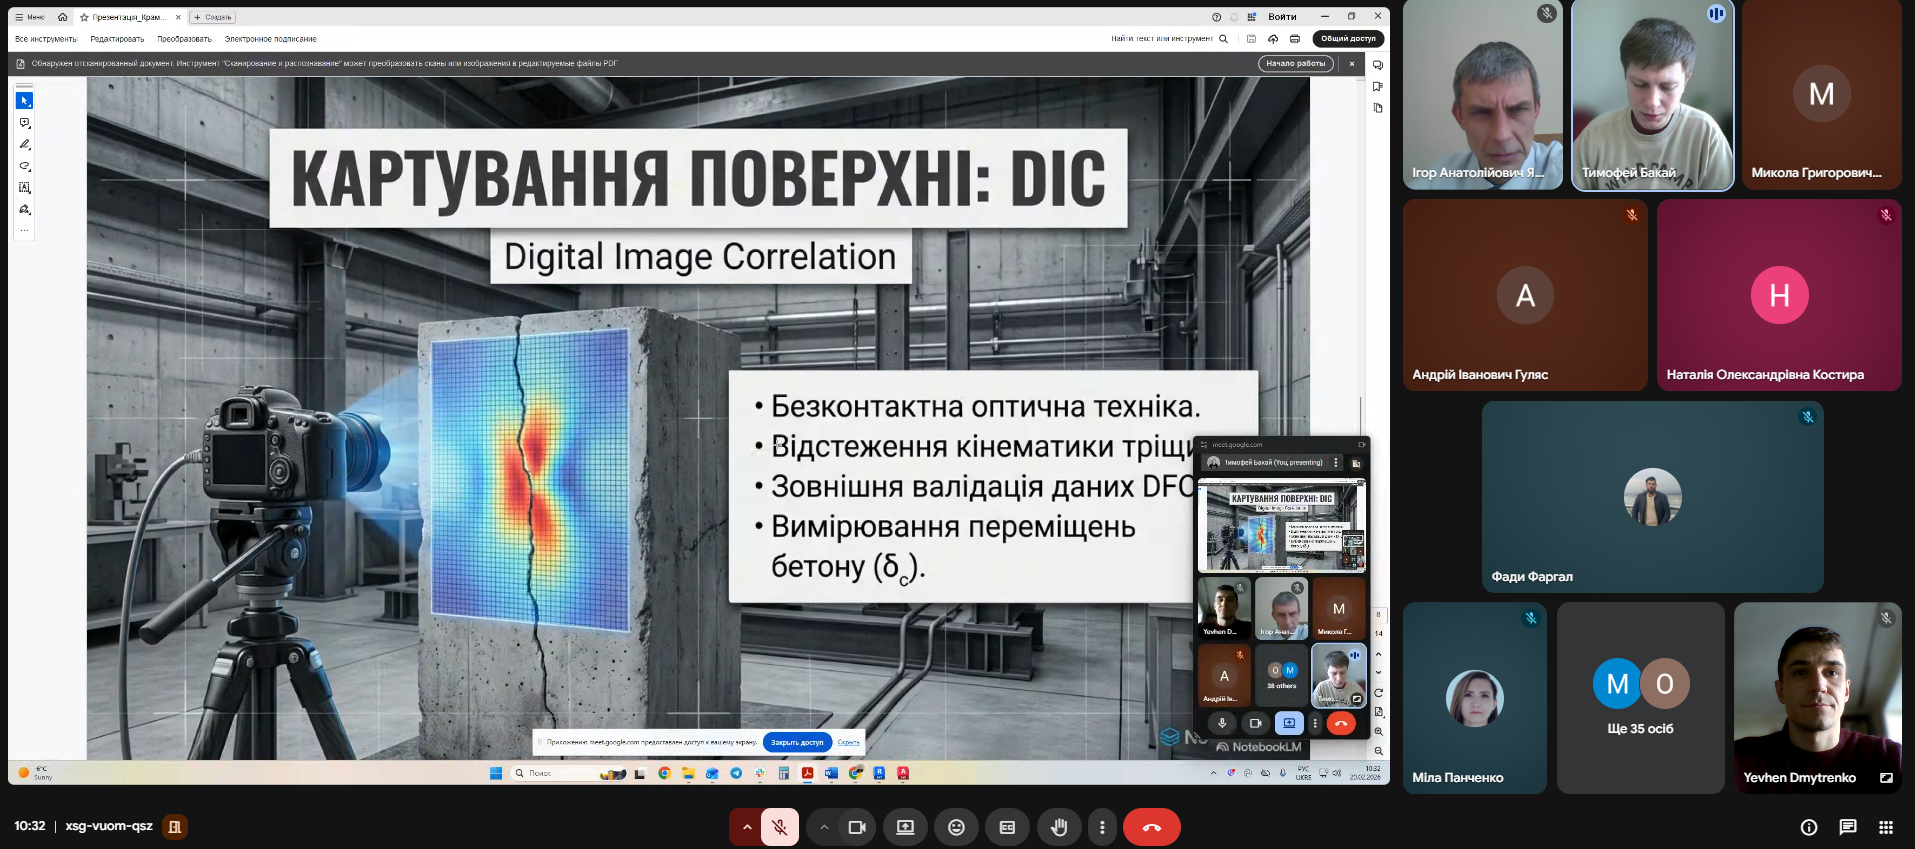Toggle the camera in Meet bar
Image resolution: width=1915 pixels, height=849 pixels.
click(x=857, y=827)
